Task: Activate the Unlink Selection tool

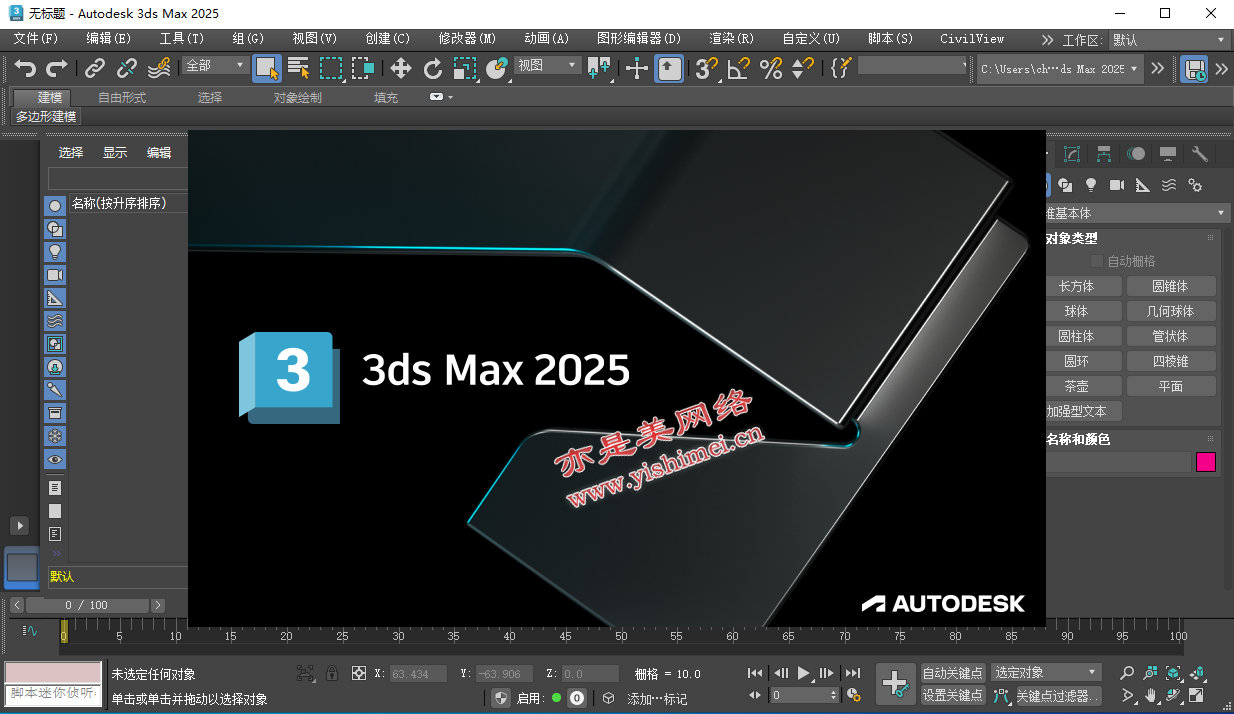Action: tap(127, 68)
